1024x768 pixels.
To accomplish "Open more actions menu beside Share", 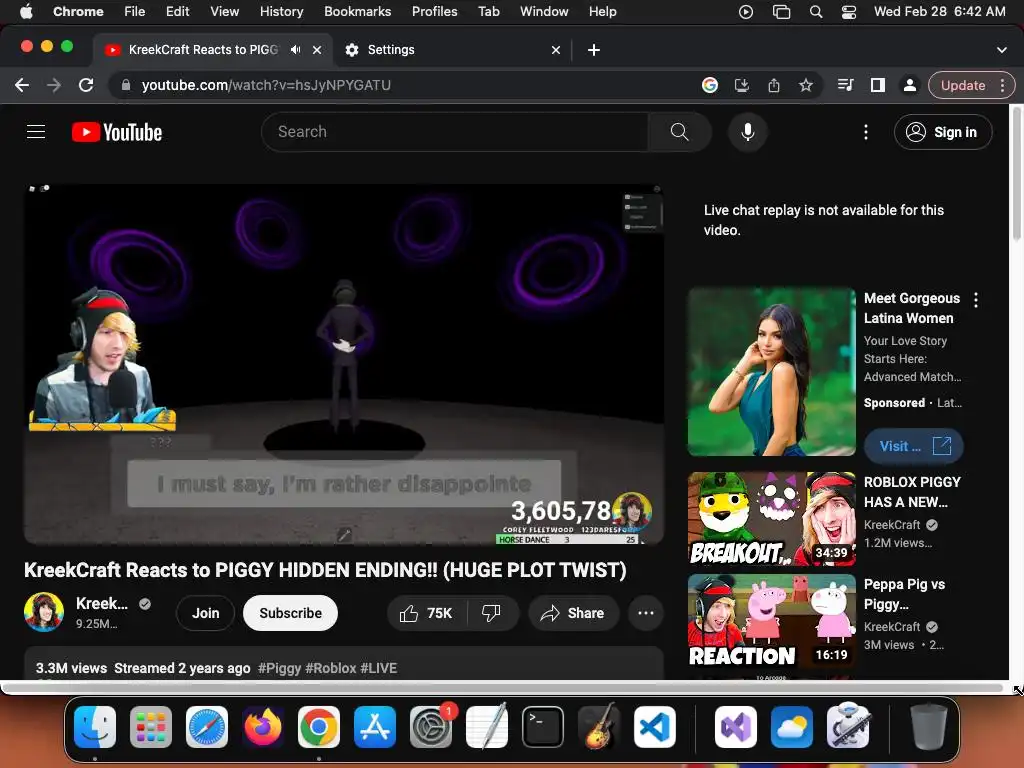I will click(x=646, y=613).
